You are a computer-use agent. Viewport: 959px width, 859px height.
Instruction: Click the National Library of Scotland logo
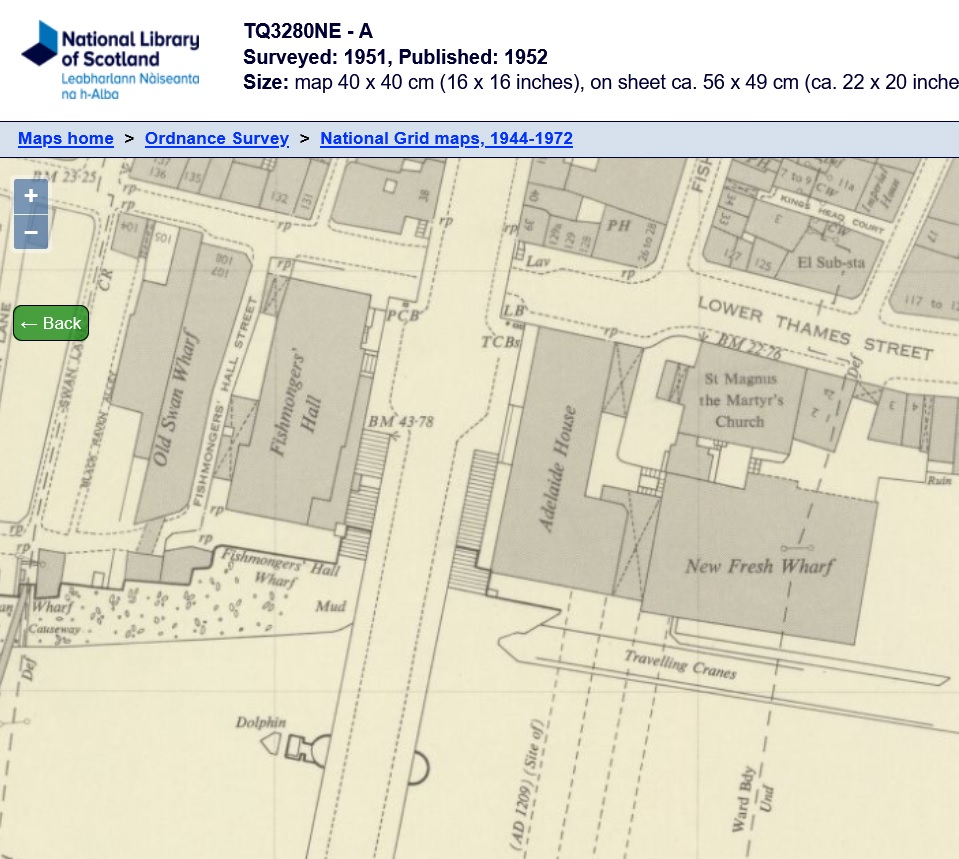click(x=111, y=59)
